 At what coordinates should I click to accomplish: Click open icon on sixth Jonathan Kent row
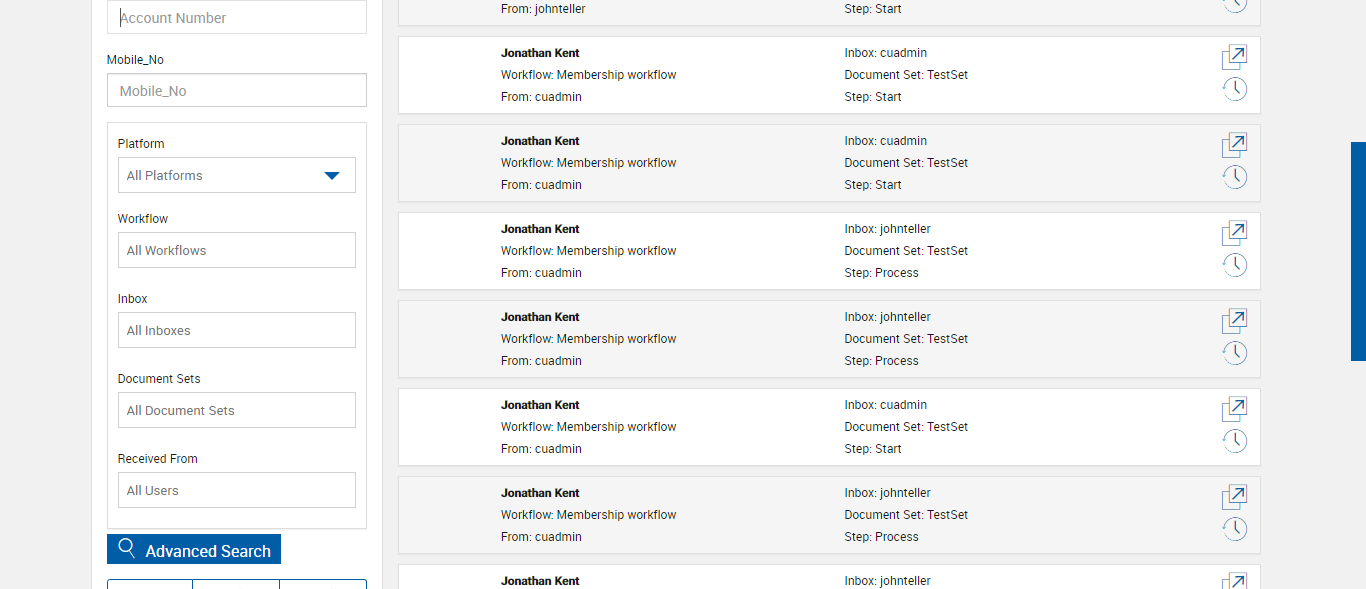pos(1234,497)
